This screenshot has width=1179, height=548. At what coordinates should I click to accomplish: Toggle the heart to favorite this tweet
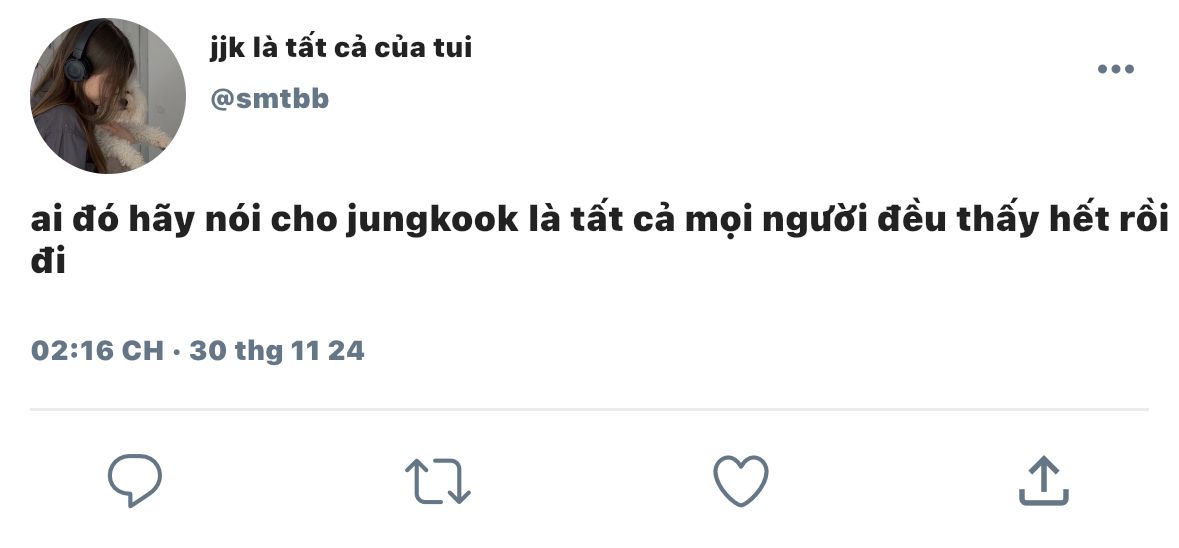741,480
